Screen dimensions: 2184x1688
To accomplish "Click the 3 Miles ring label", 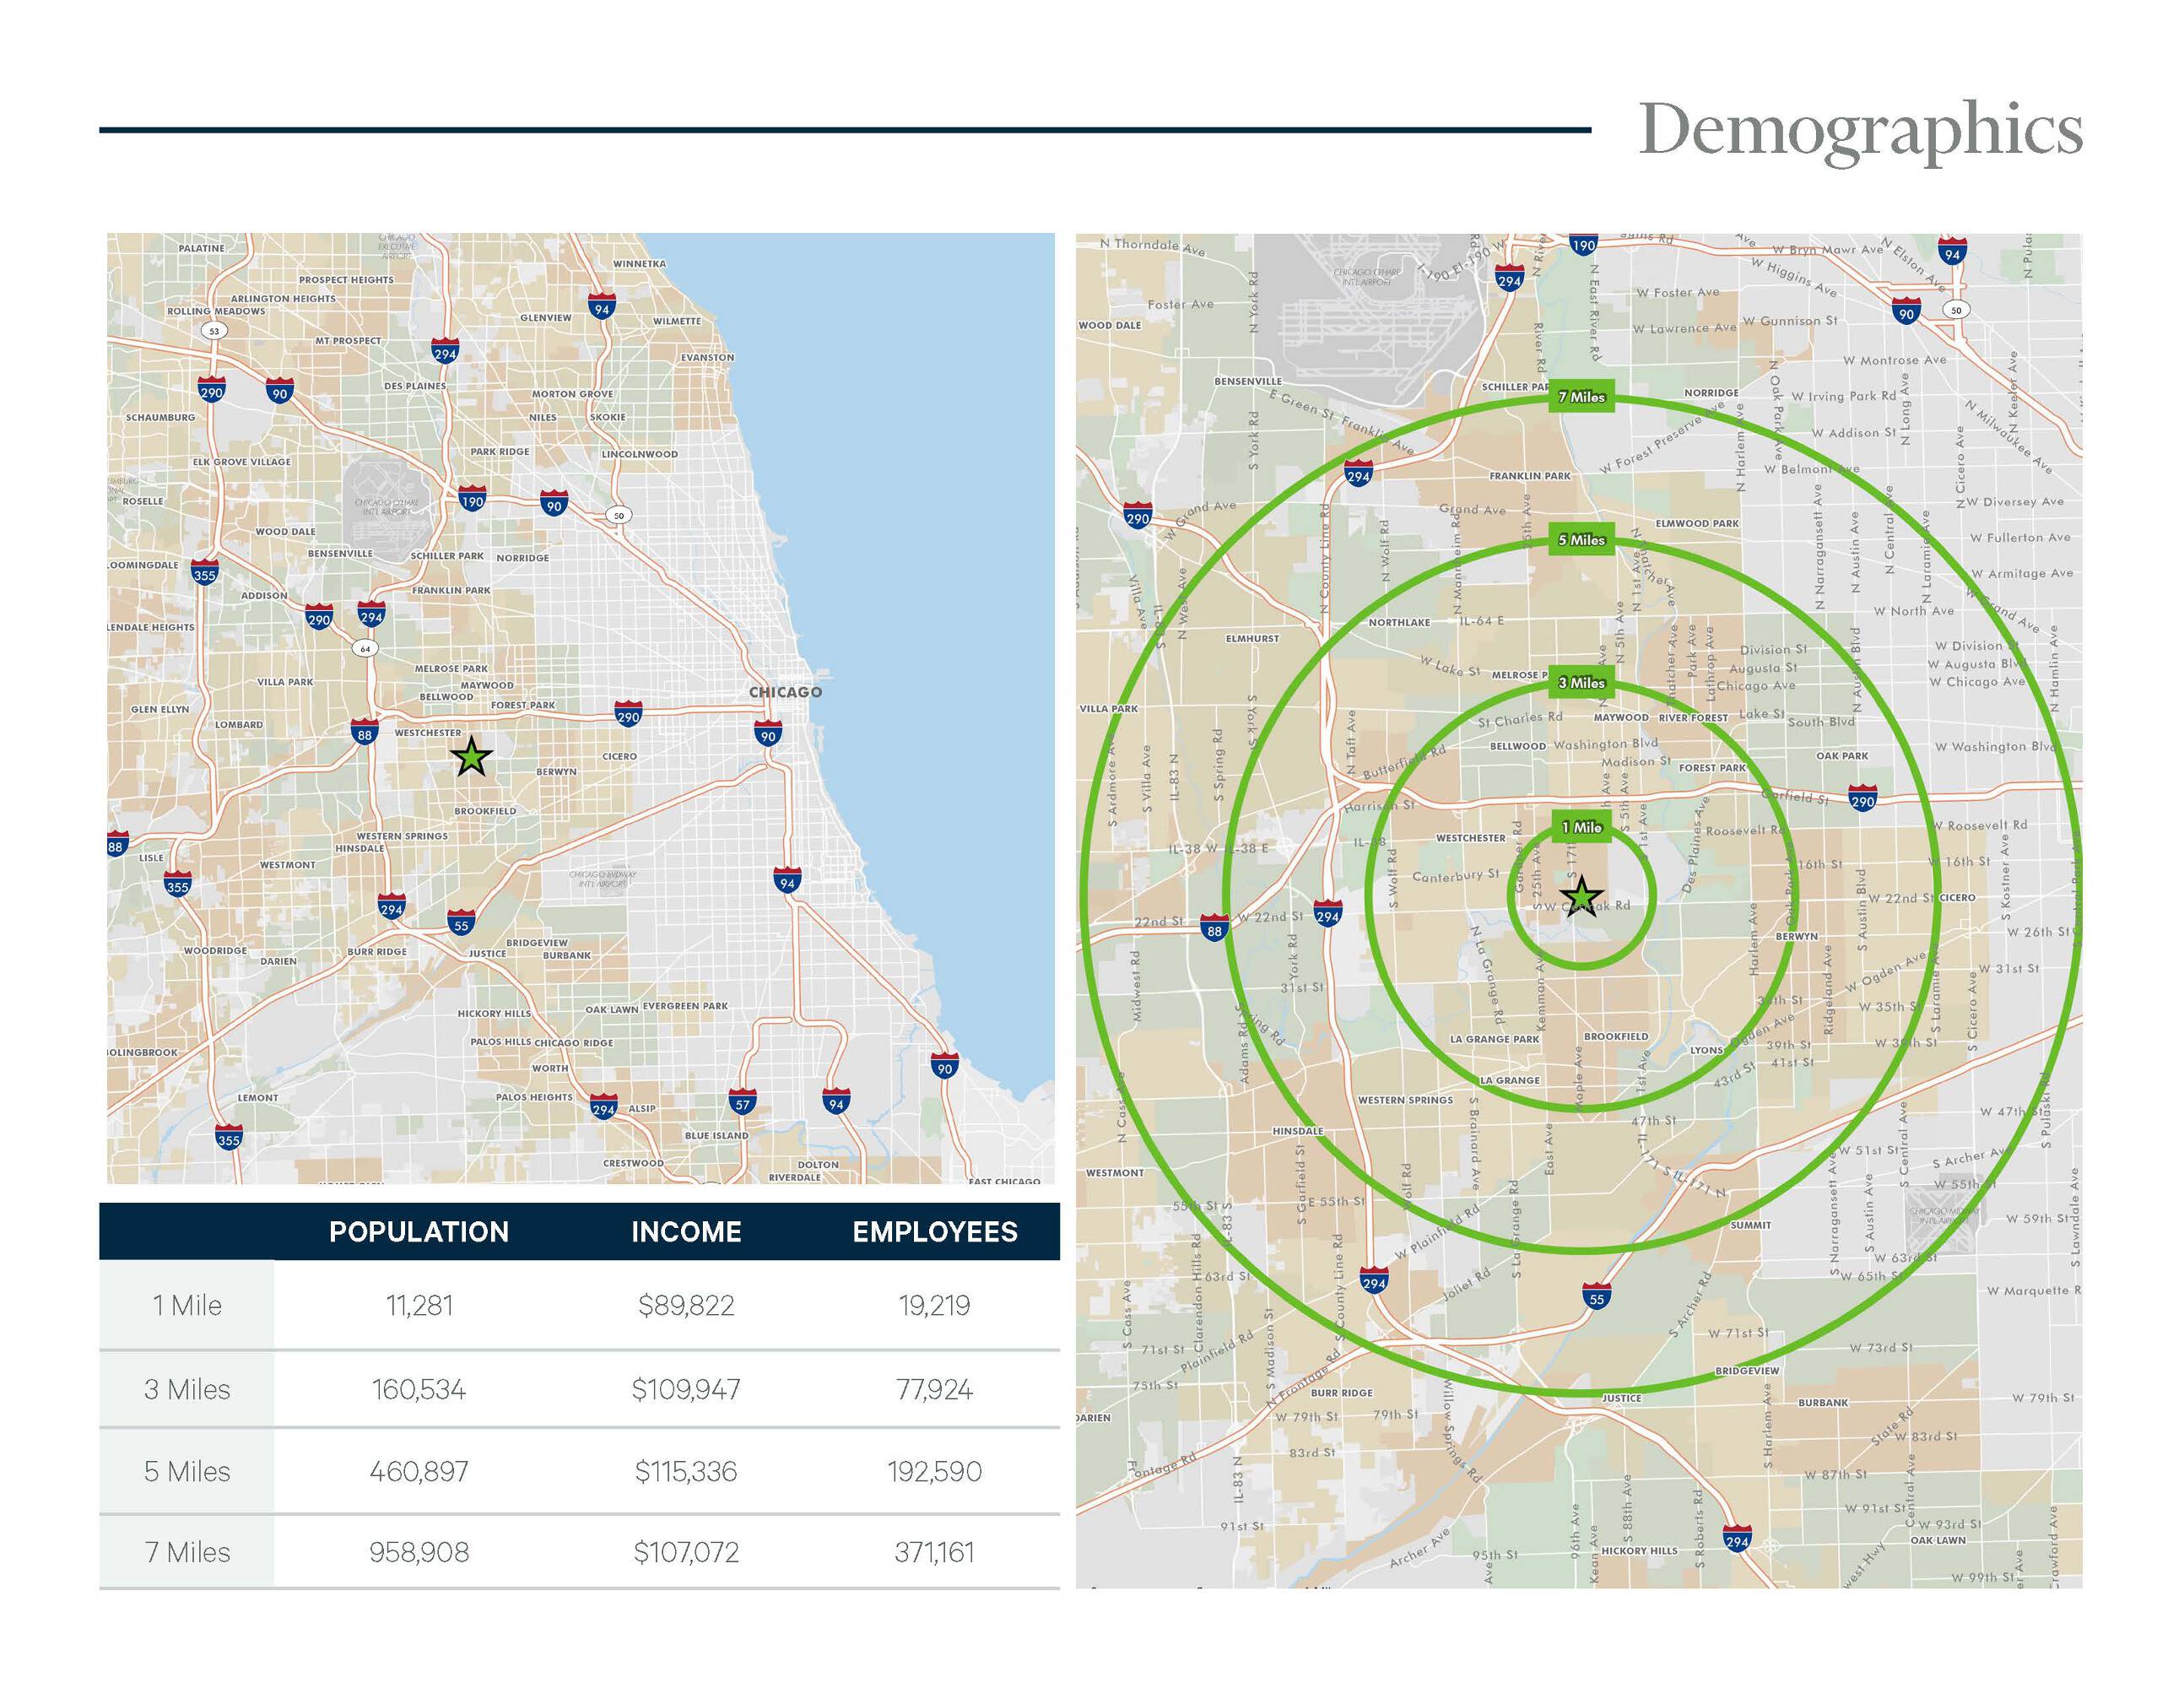I will coord(1581,683).
